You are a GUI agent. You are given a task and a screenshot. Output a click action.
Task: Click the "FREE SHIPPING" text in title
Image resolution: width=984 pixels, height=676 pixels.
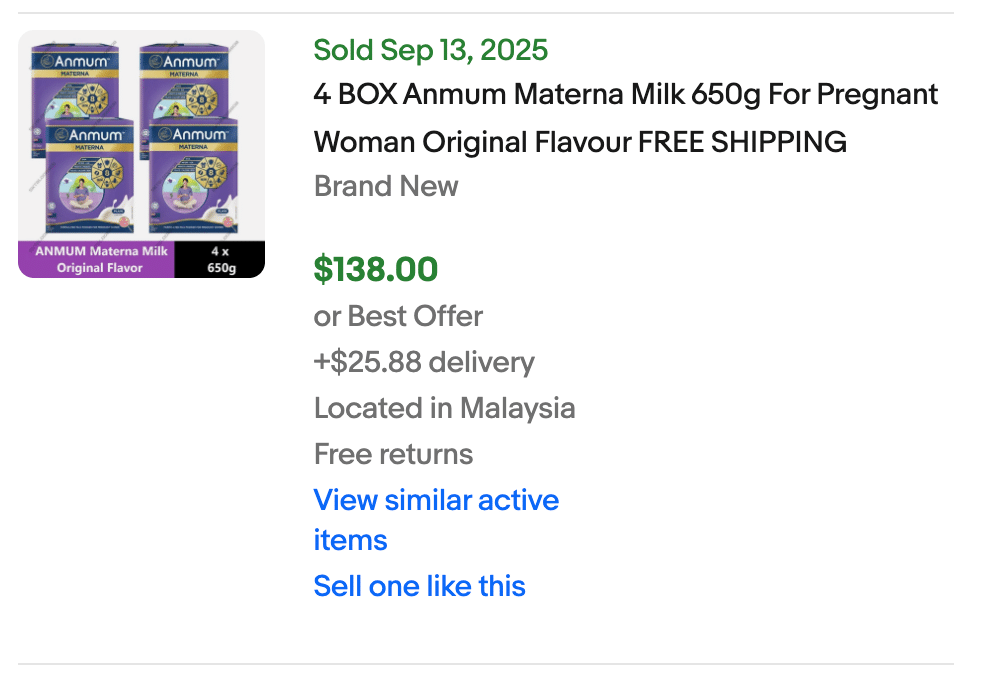point(742,142)
